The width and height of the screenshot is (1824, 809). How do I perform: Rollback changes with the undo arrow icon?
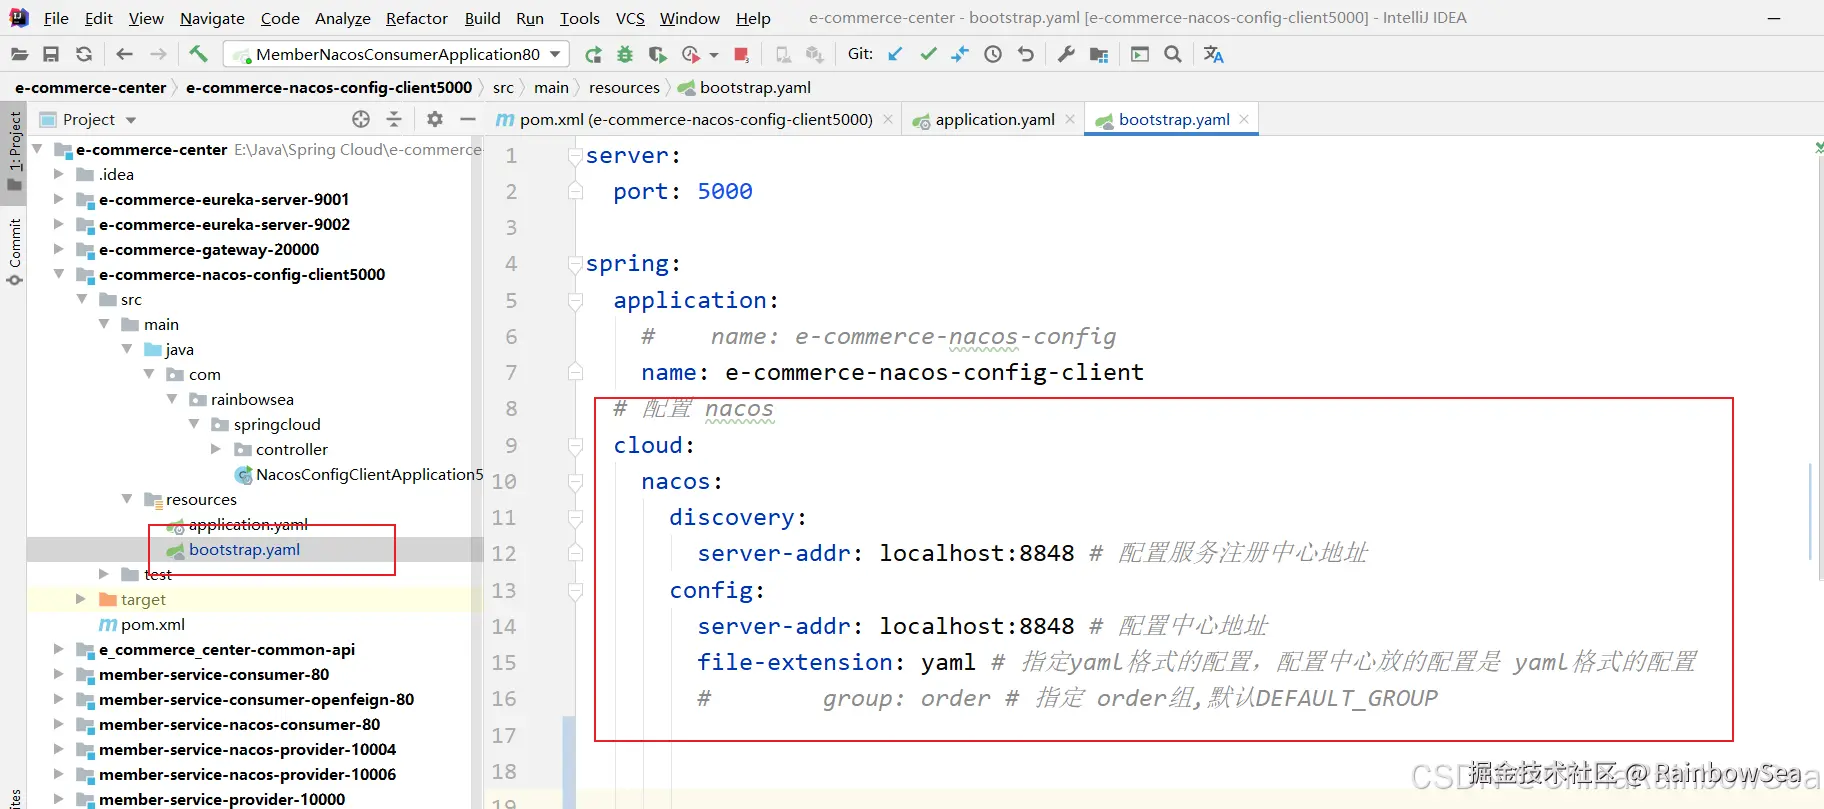tap(1026, 54)
